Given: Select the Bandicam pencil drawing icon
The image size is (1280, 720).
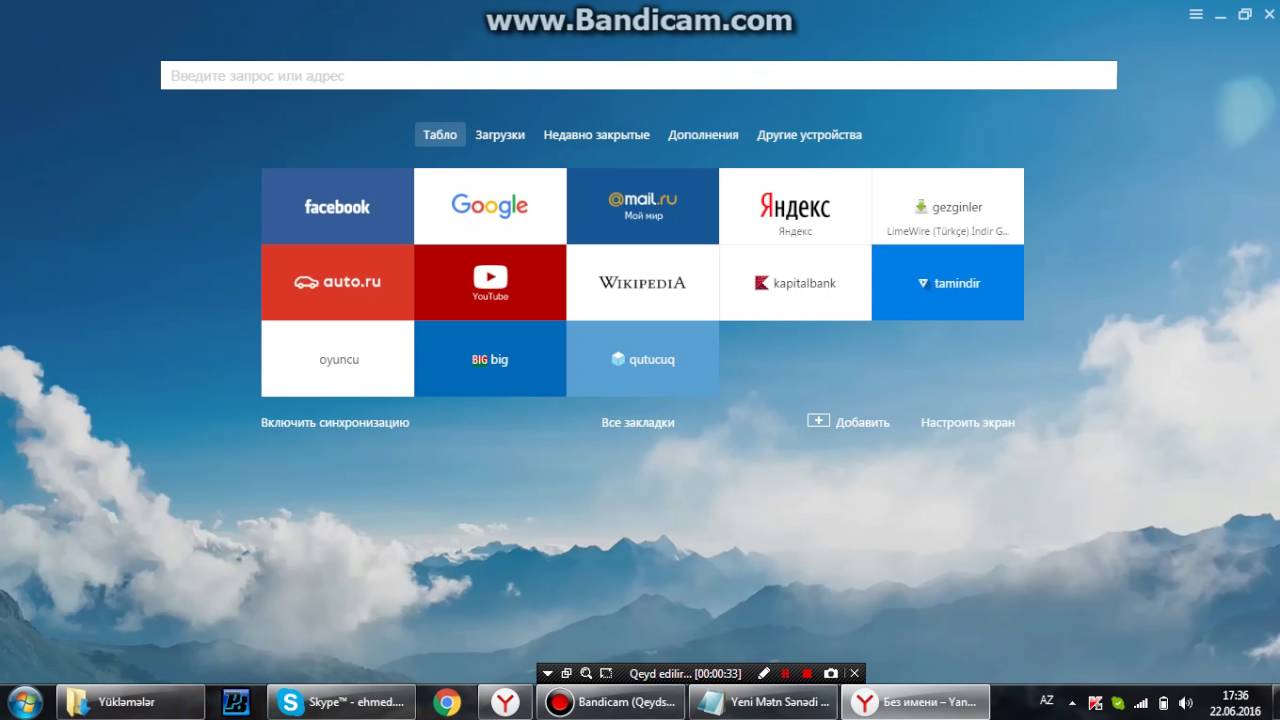Looking at the screenshot, I should point(764,674).
